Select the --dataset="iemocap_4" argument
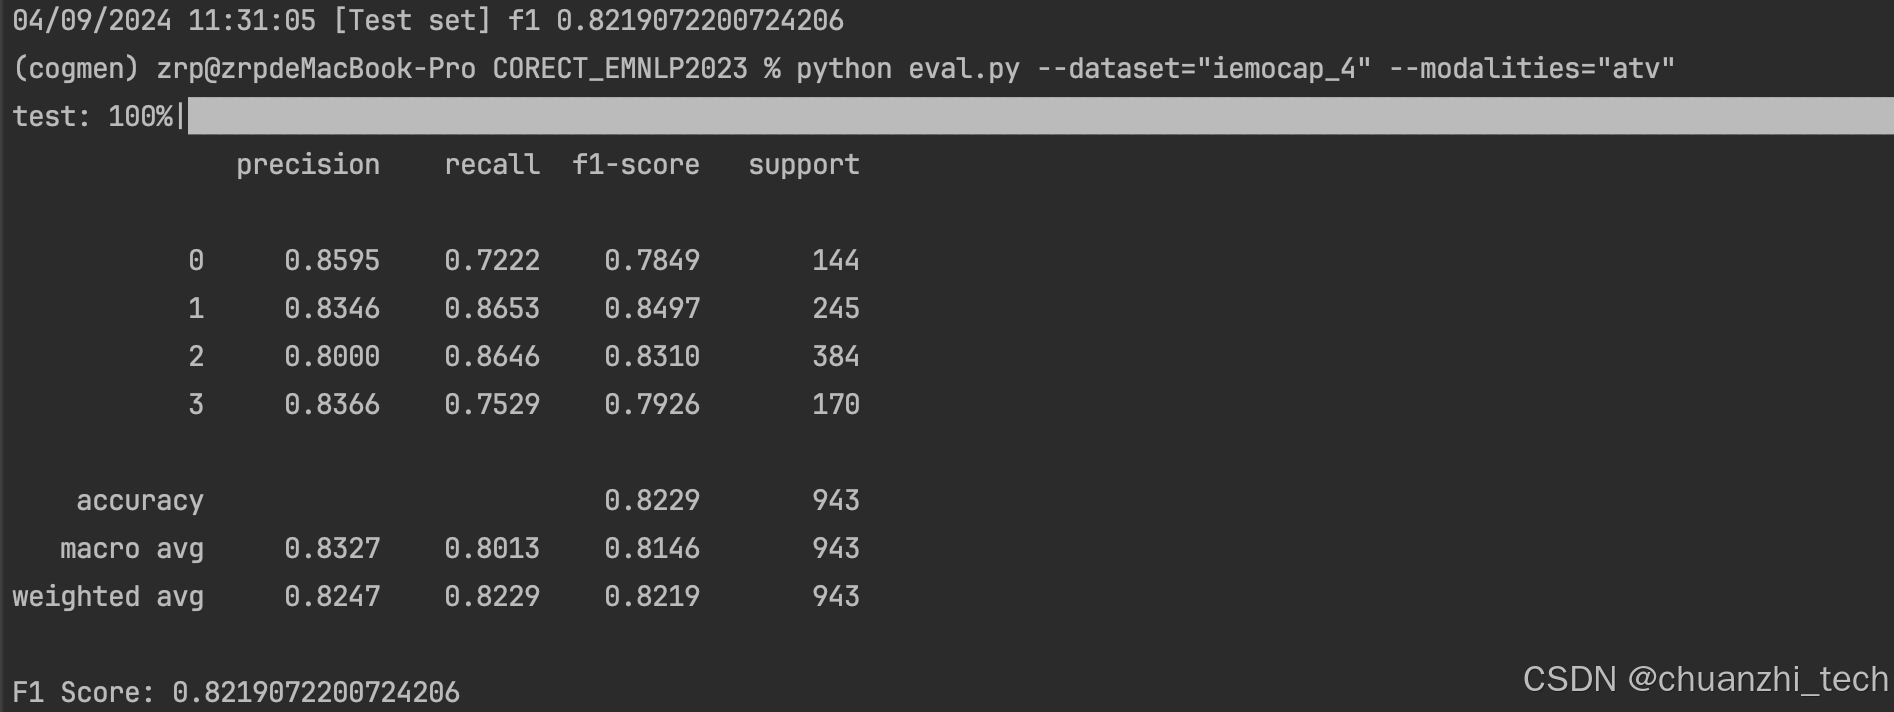1894x712 pixels. (1203, 68)
